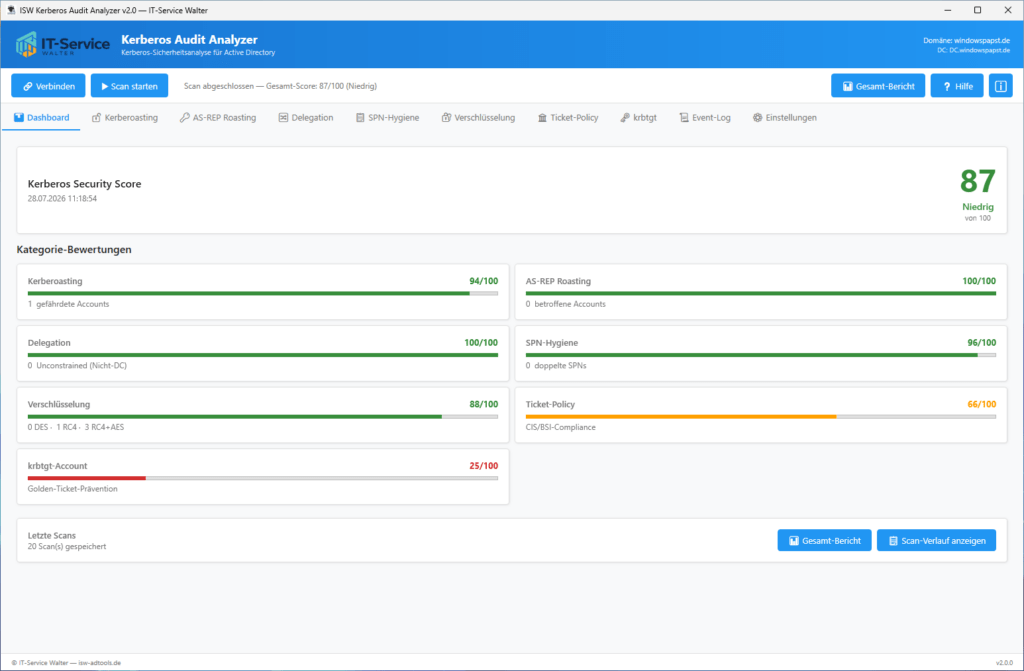Maximize the application window
This screenshot has height=671, width=1024.
pos(977,10)
